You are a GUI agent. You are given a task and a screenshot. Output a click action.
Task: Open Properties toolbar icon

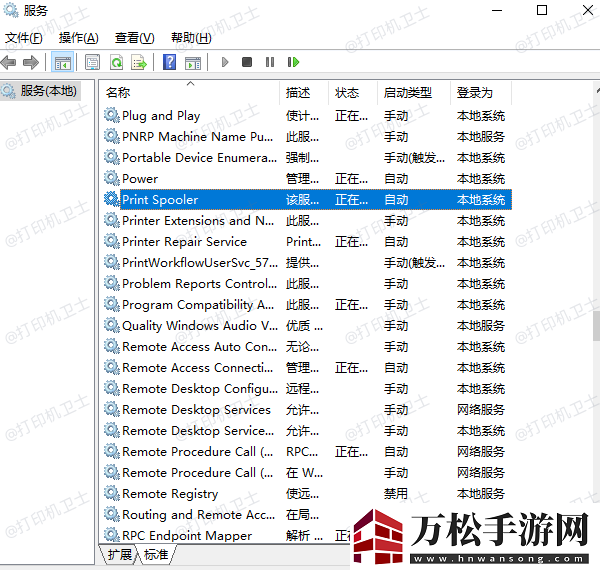[92, 62]
